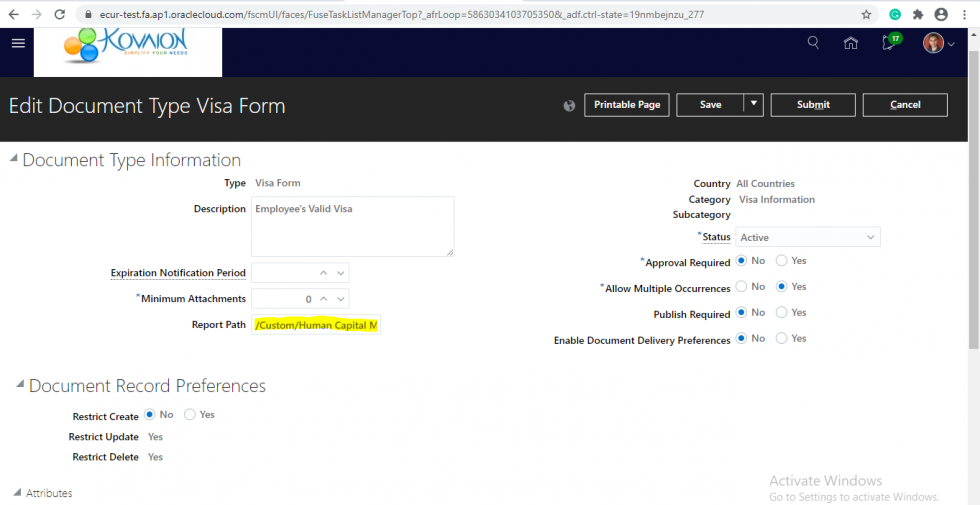Click the 'All Countries' country value
This screenshot has width=980, height=505.
coord(766,184)
